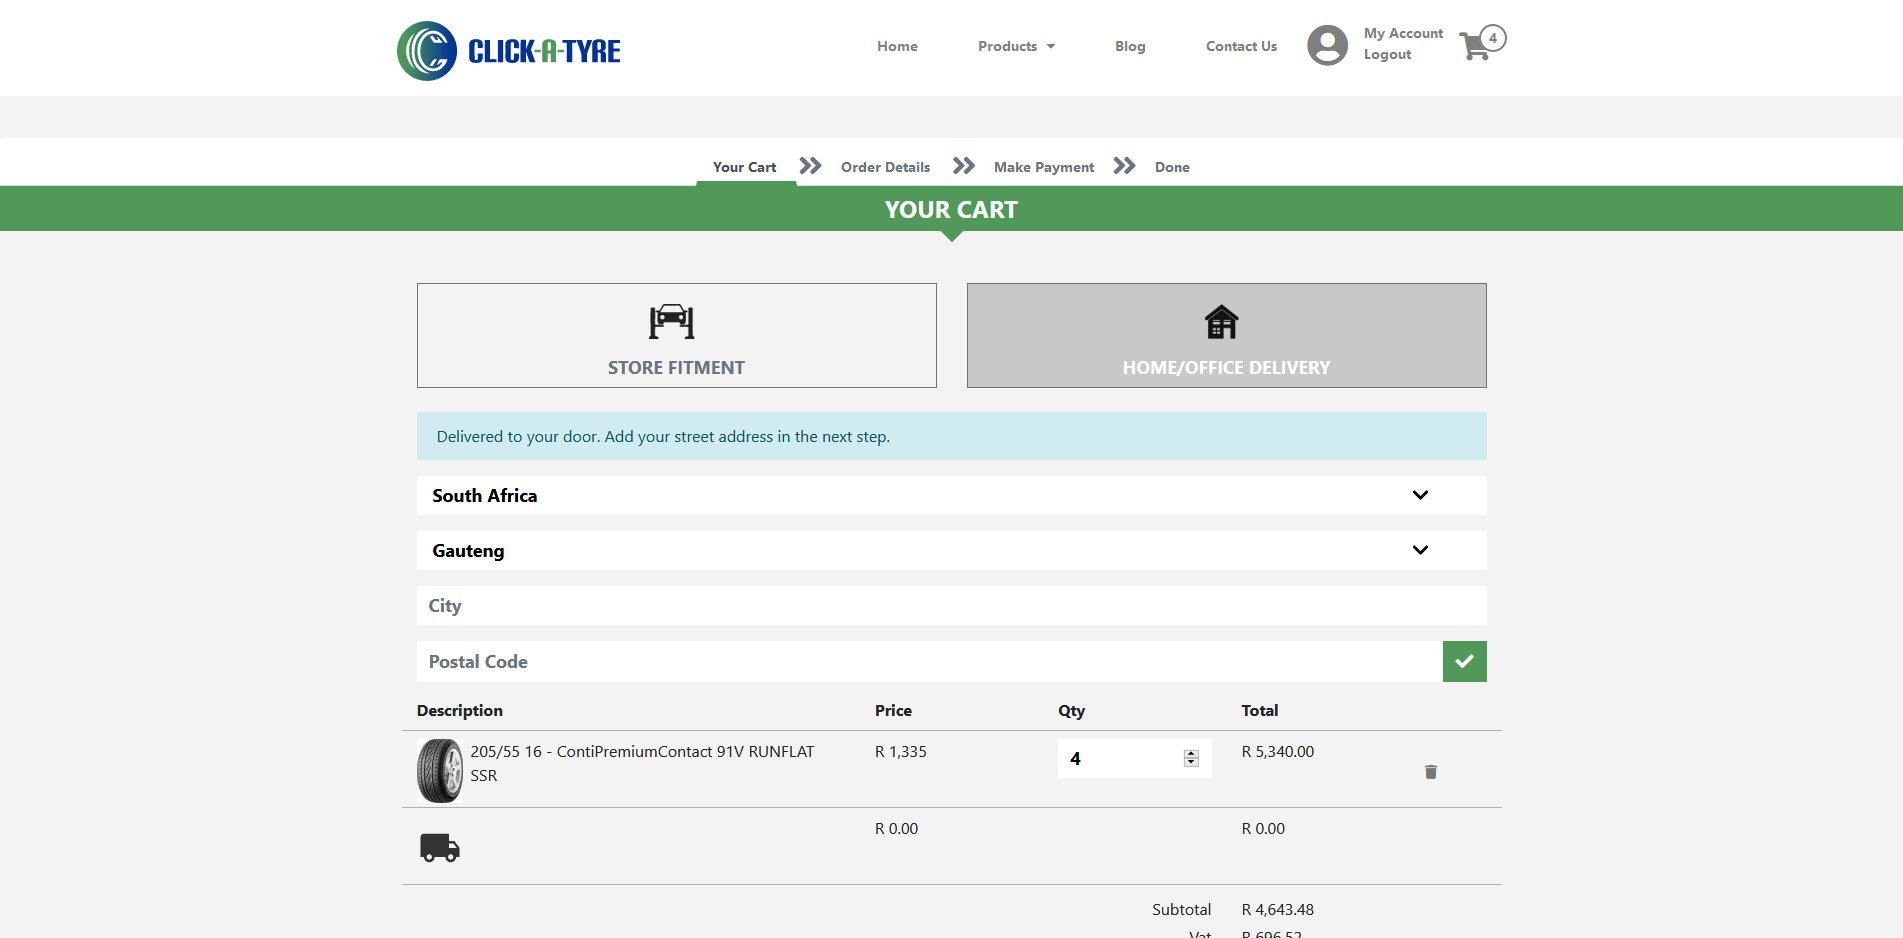Expand the Gauteng province dropdown
Screen dimensions: 1903x938
coord(952,550)
